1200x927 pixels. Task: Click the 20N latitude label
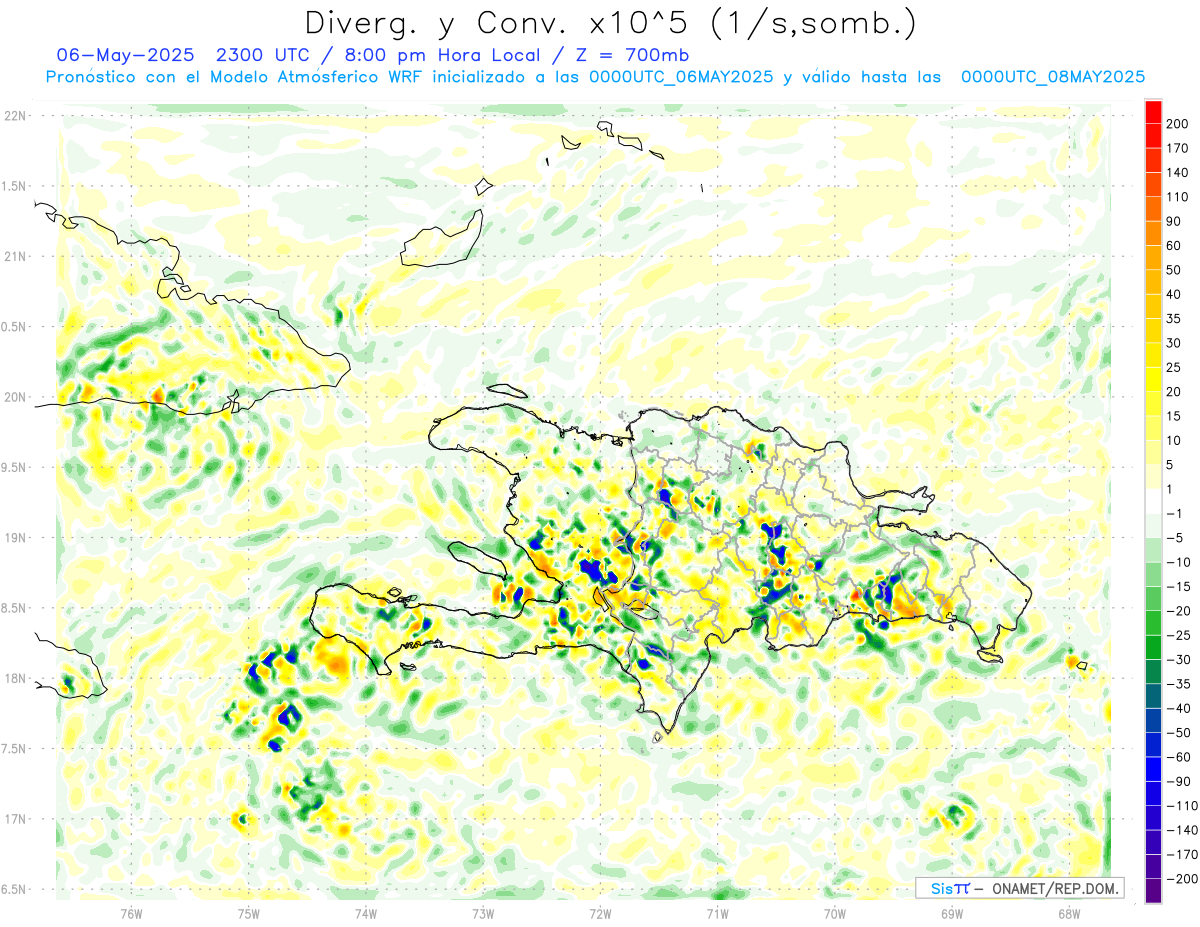[x=15, y=397]
